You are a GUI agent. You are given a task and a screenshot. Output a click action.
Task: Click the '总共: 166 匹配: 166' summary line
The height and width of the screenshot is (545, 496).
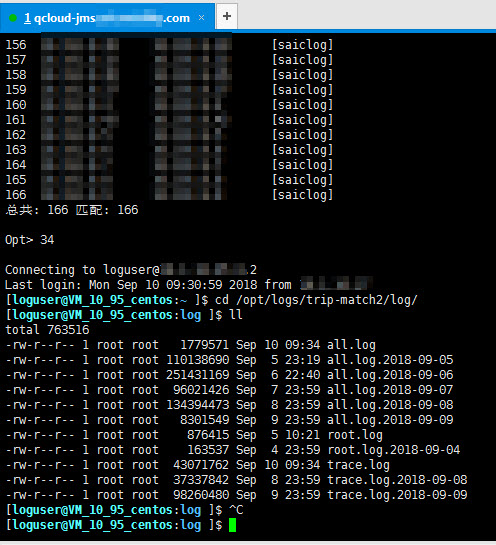pos(72,210)
